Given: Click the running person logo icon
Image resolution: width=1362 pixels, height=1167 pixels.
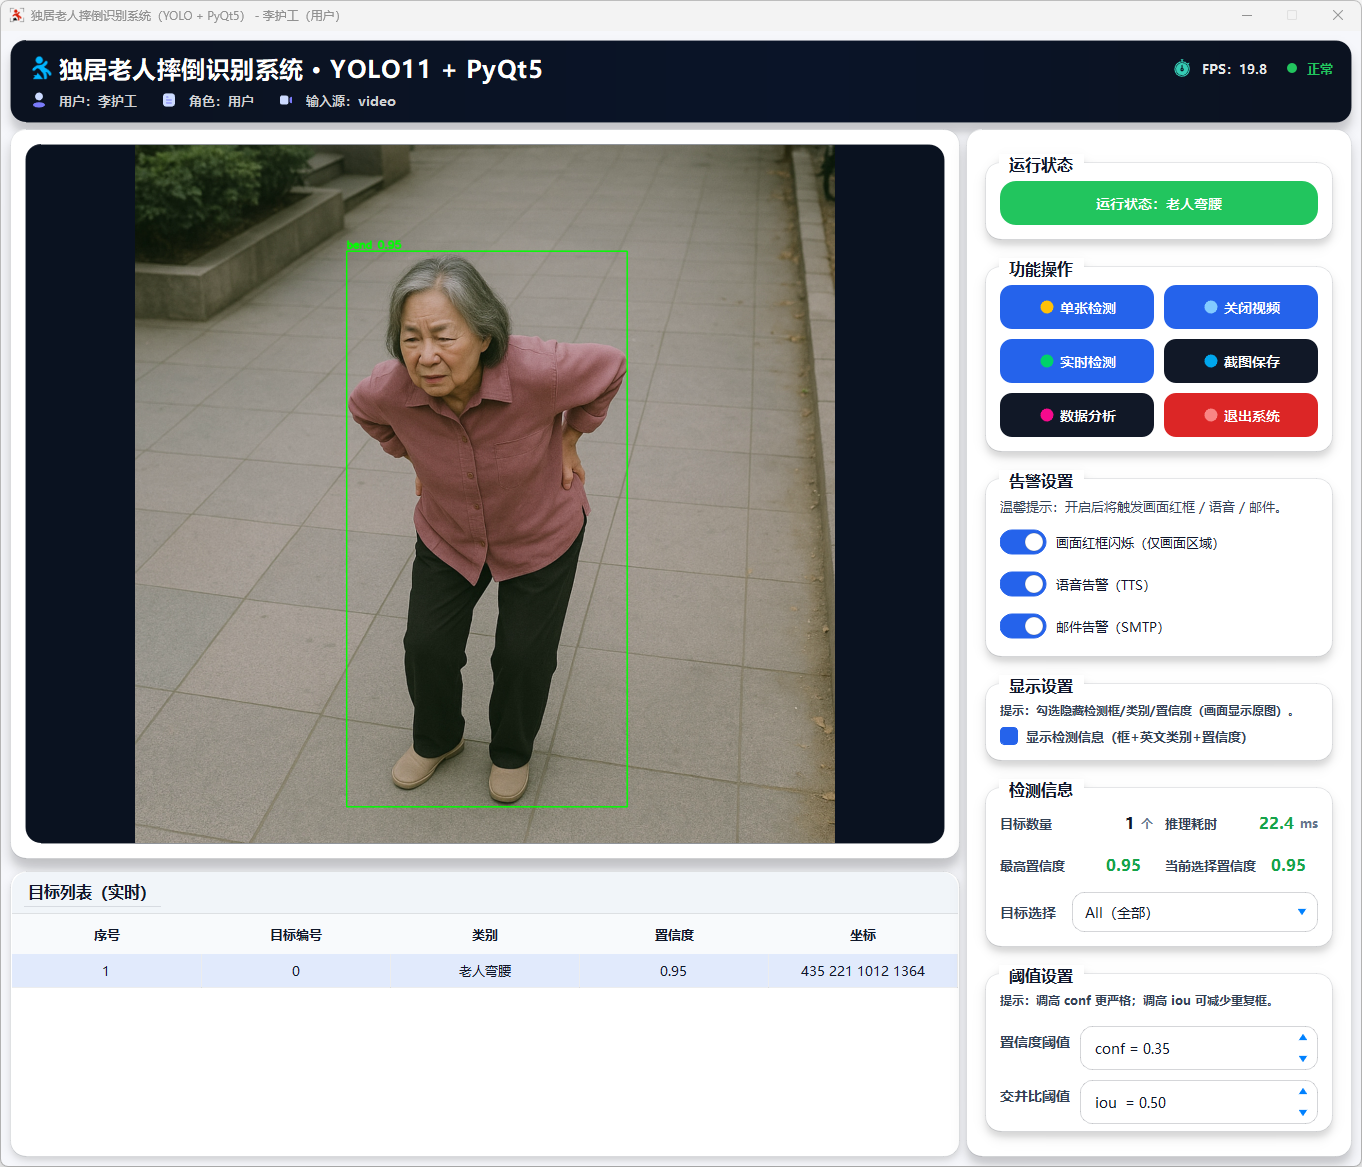Looking at the screenshot, I should click(41, 68).
